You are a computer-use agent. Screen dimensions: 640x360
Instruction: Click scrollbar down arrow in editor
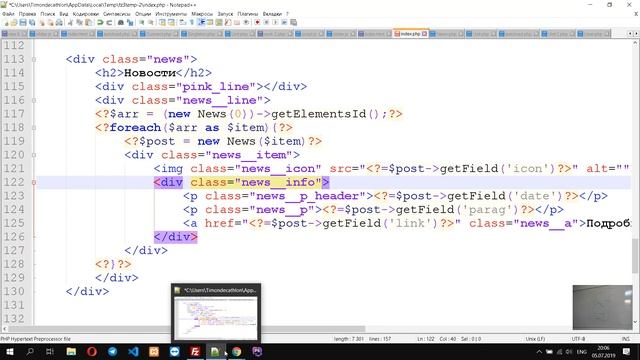(x=635, y=322)
